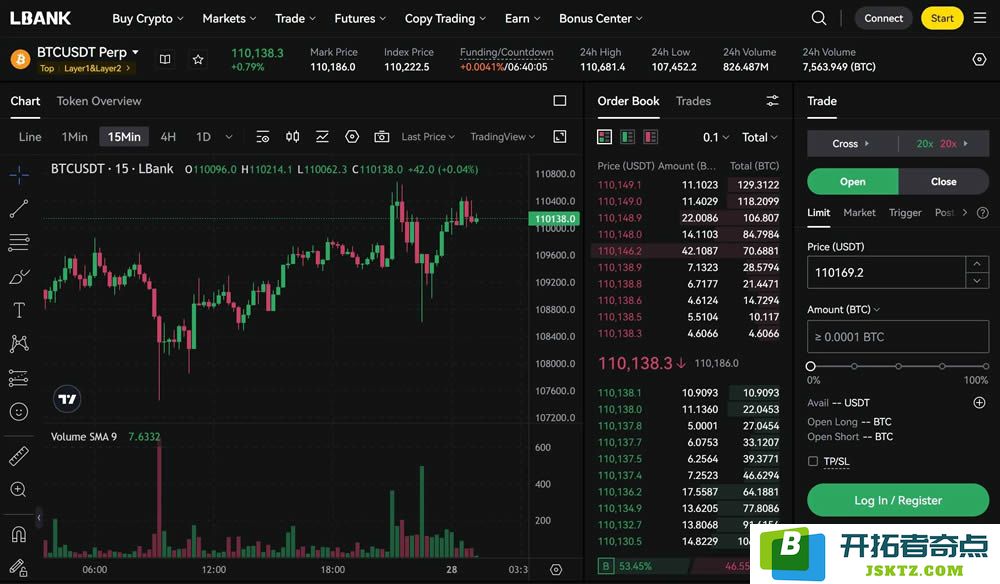Toggle the lock drawings pencil tool

(18, 567)
